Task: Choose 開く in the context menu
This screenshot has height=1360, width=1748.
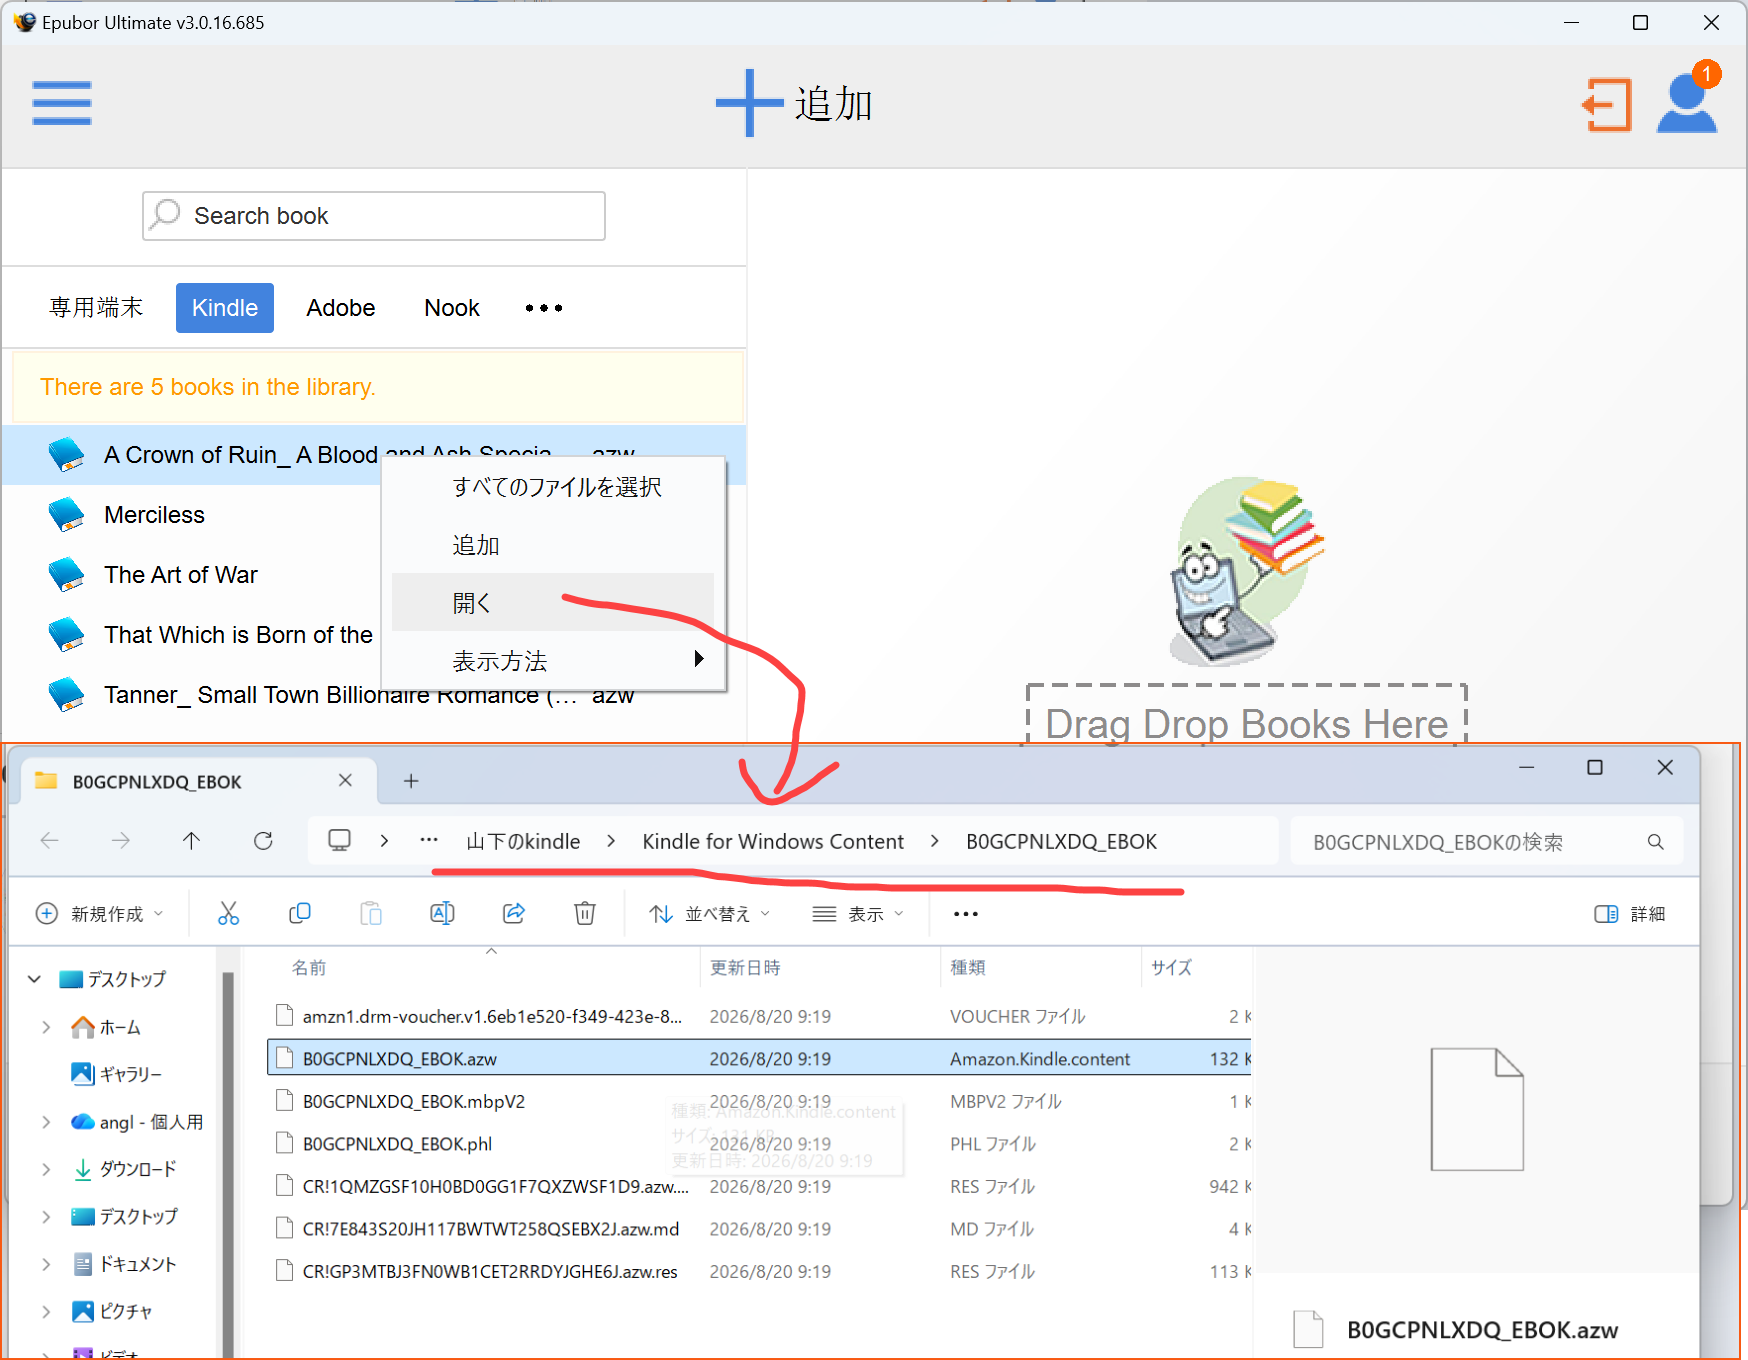Action: click(553, 603)
